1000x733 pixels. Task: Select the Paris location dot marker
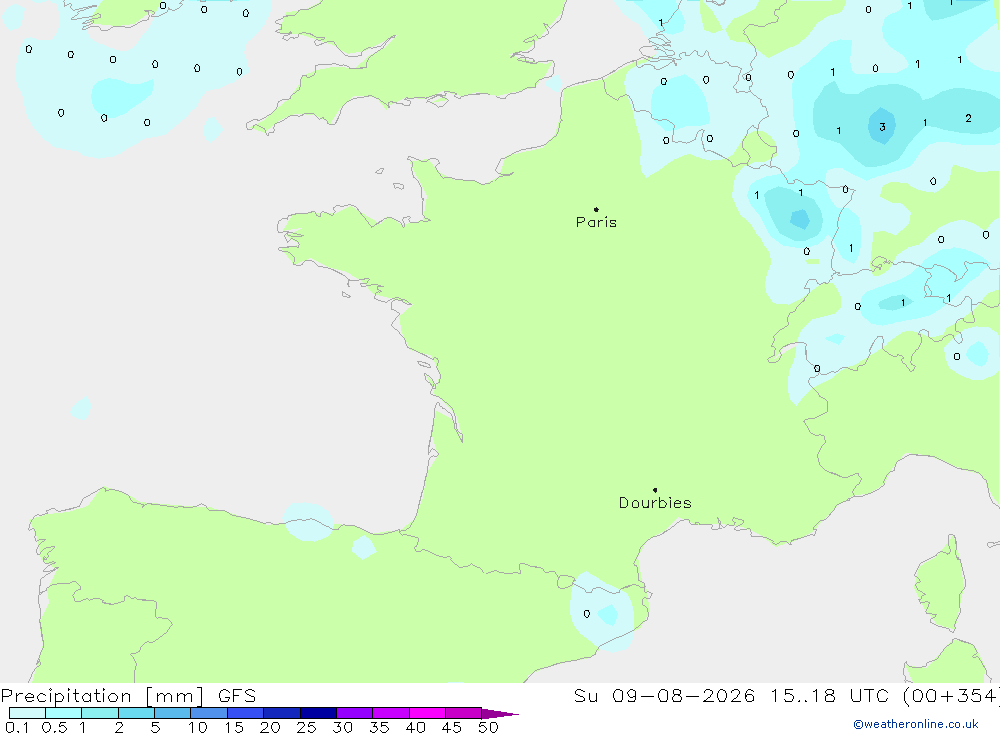[x=596, y=209]
